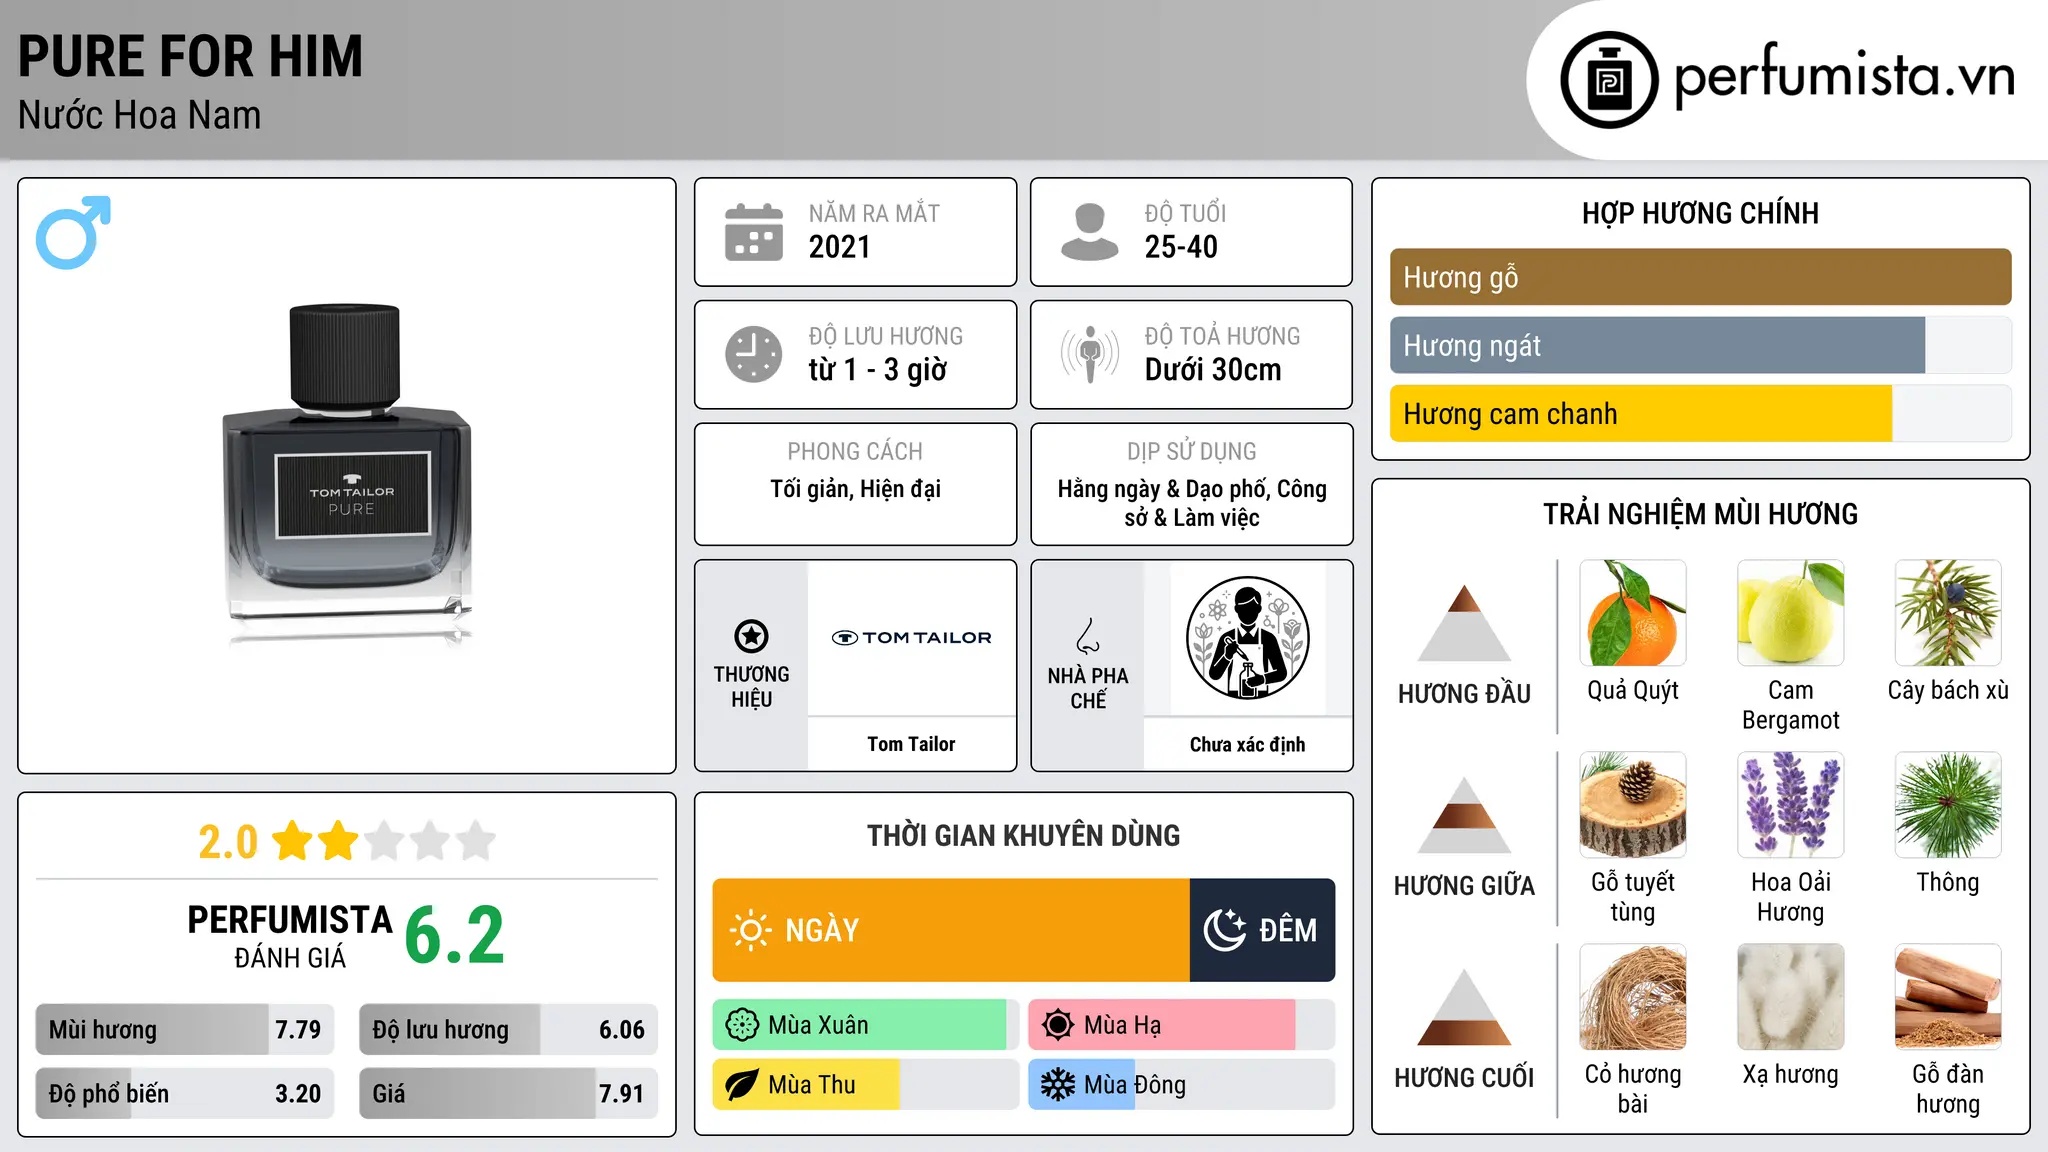The image size is (2048, 1152).
Task: Click the age range value 25-40
Action: 1181,247
